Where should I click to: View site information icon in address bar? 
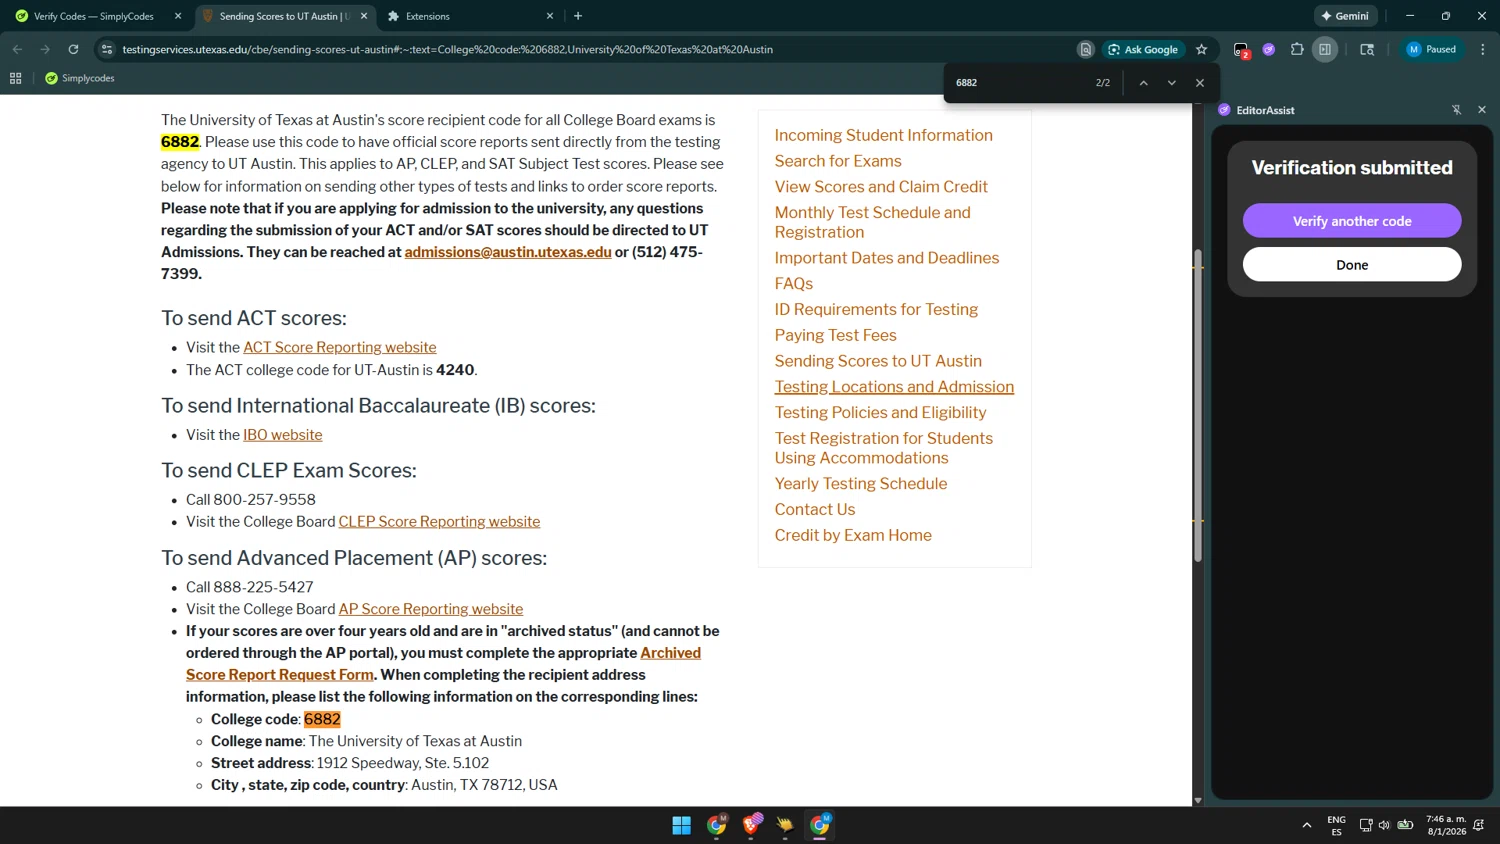[107, 49]
